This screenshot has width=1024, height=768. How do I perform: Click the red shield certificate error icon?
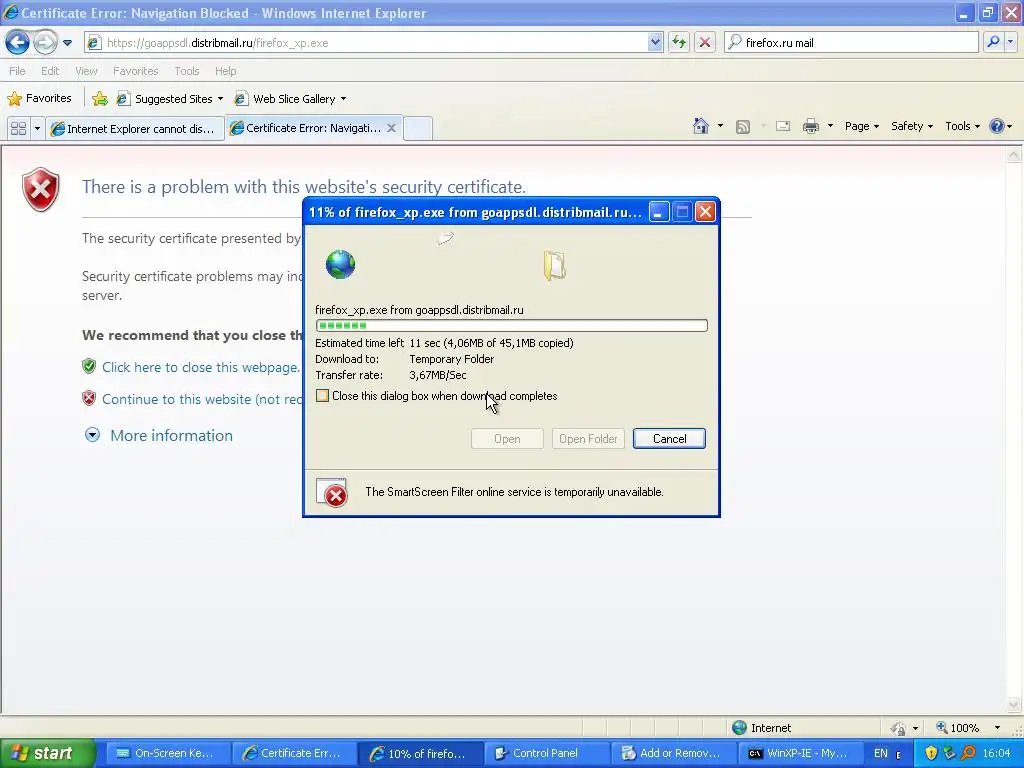40,189
